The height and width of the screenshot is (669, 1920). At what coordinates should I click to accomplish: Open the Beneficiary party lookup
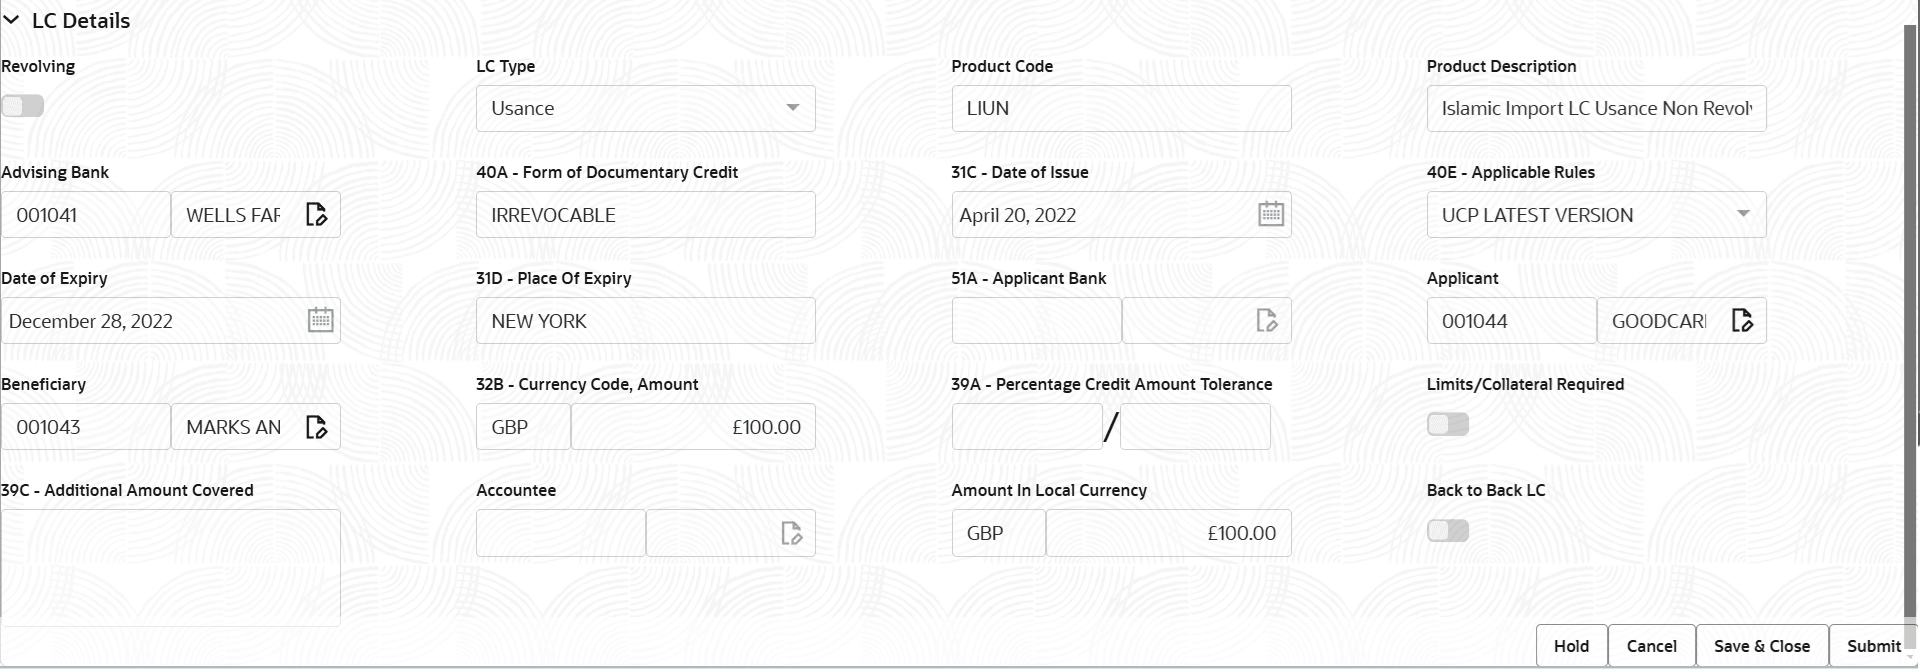coord(318,427)
